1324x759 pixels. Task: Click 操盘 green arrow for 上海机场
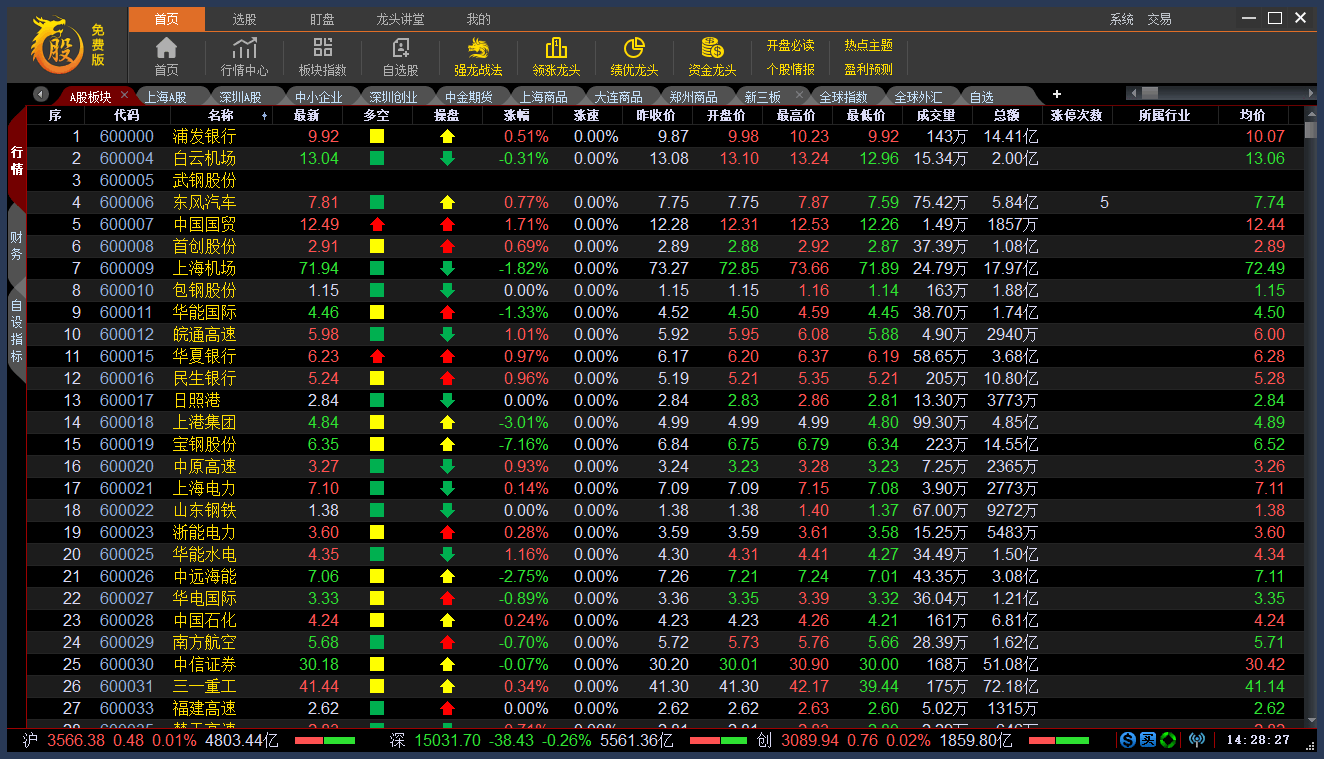click(447, 268)
